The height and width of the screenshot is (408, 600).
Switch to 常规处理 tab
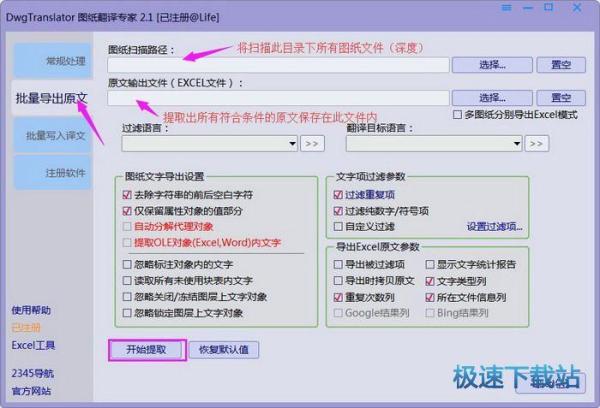tap(52, 61)
